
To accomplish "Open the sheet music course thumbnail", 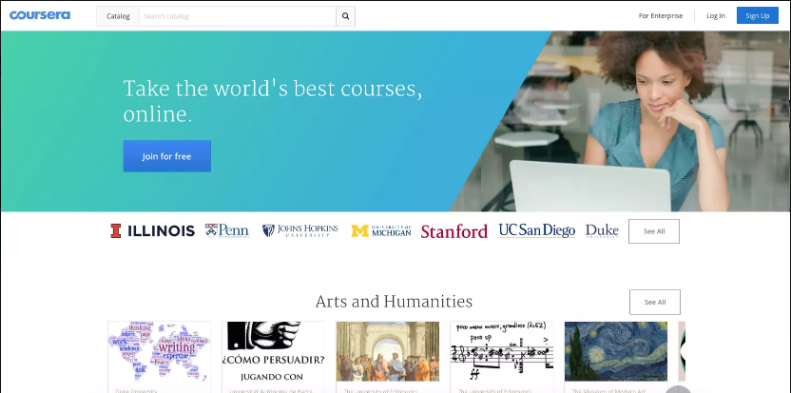I will (502, 351).
